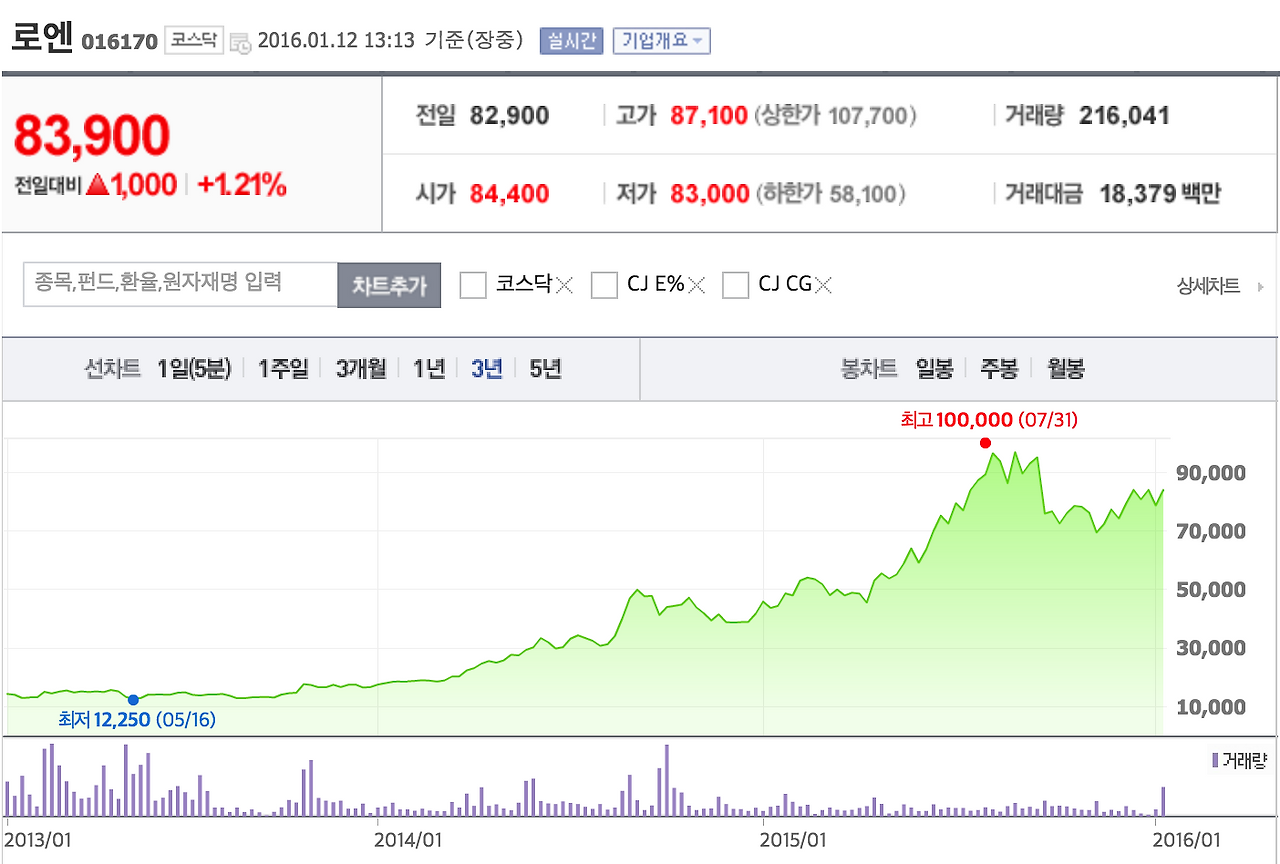Click the 실시간 real-time button
The width and height of the screenshot is (1280, 864).
tap(571, 41)
